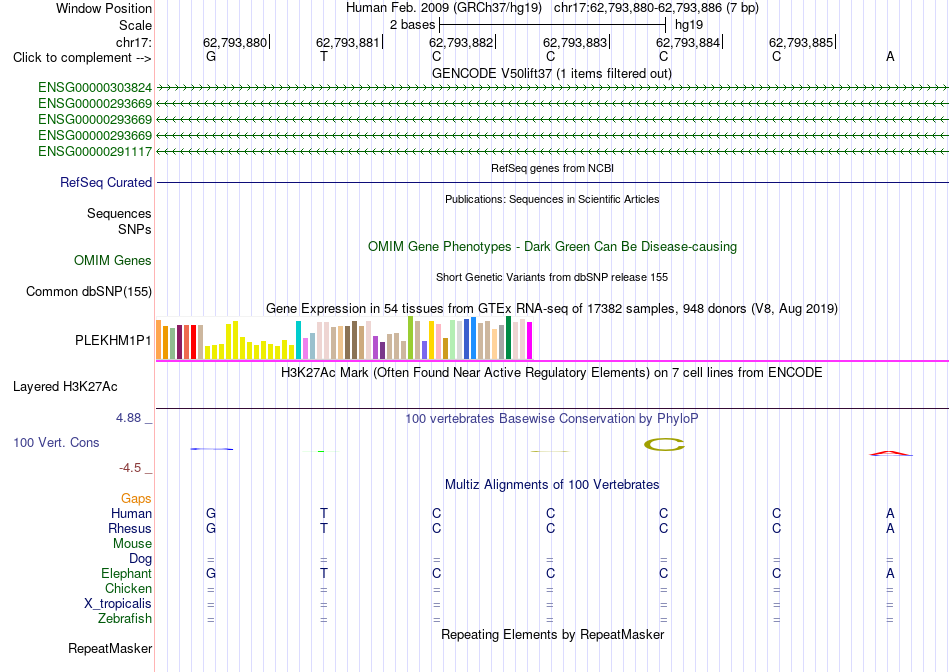Screen dimensions: 950x672
Task: Click base G in the complement sequence row
Action: click(x=211, y=56)
